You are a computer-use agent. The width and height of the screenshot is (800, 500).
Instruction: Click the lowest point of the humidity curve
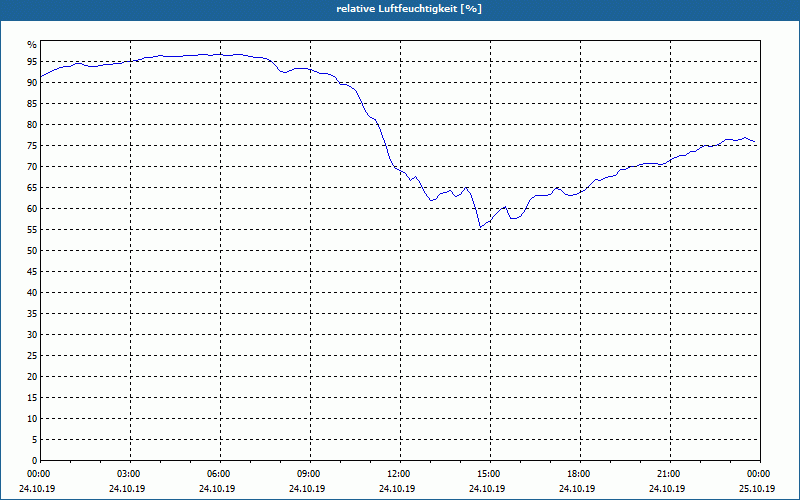pos(480,227)
